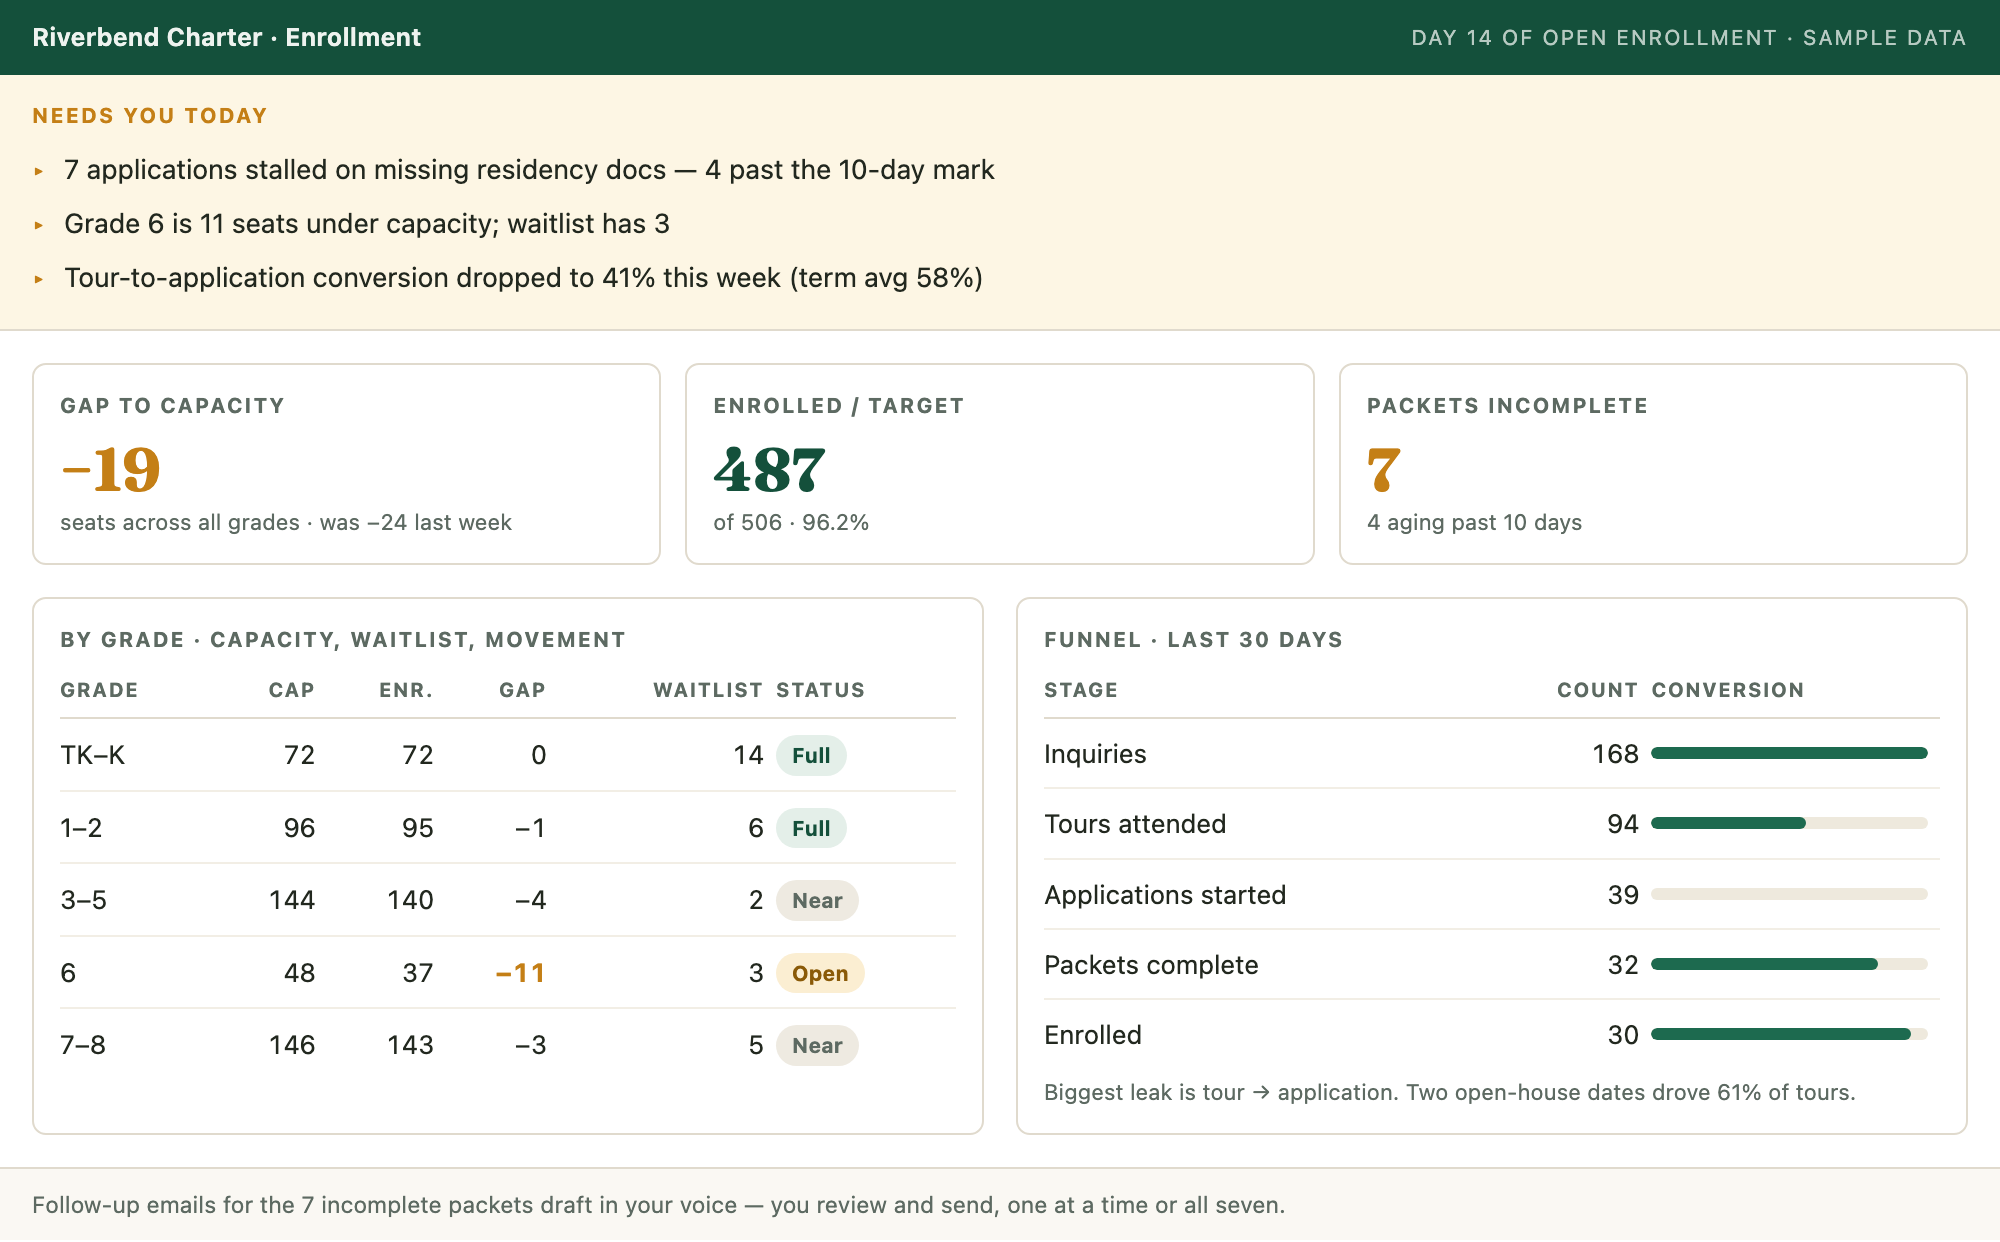The image size is (2000, 1242).
Task: Click the bullet arrow beside residency docs alert
Action: pos(39,171)
